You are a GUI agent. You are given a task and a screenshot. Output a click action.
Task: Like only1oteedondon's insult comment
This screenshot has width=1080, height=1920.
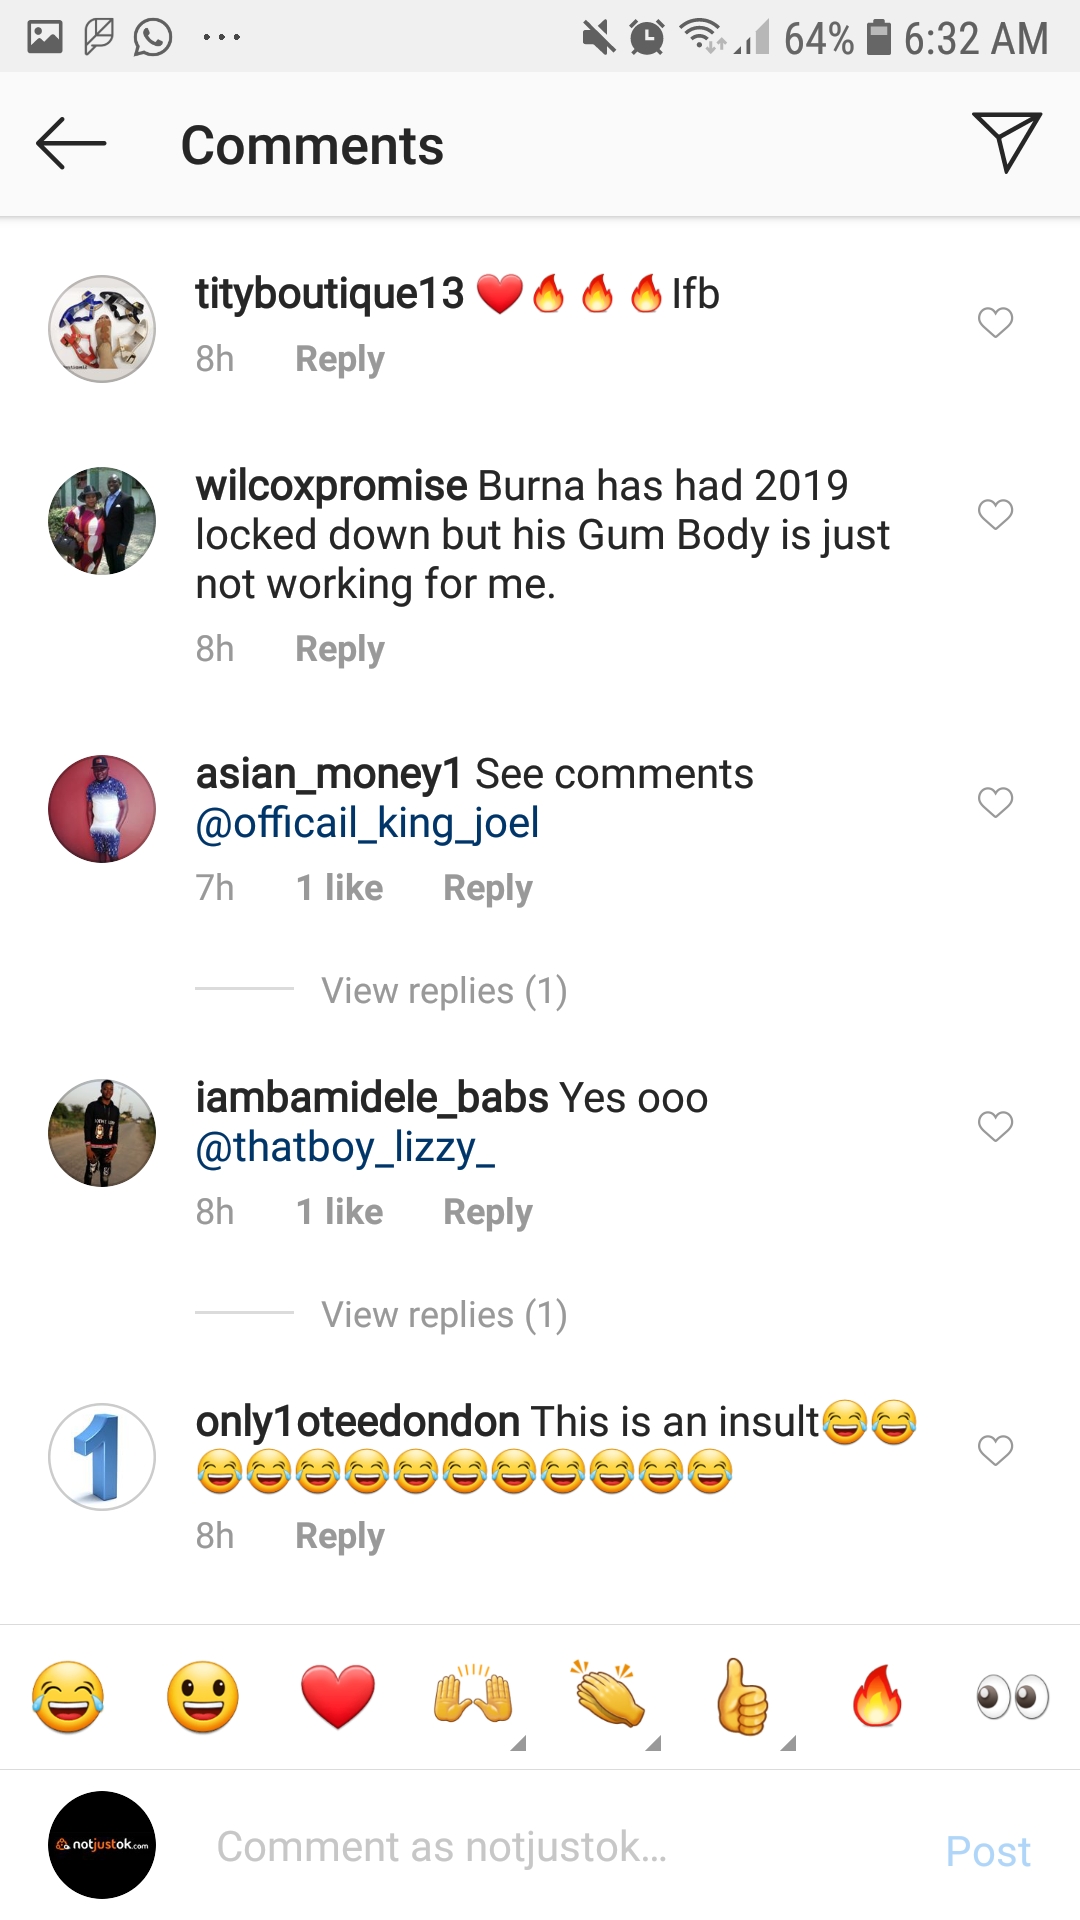tap(995, 1450)
